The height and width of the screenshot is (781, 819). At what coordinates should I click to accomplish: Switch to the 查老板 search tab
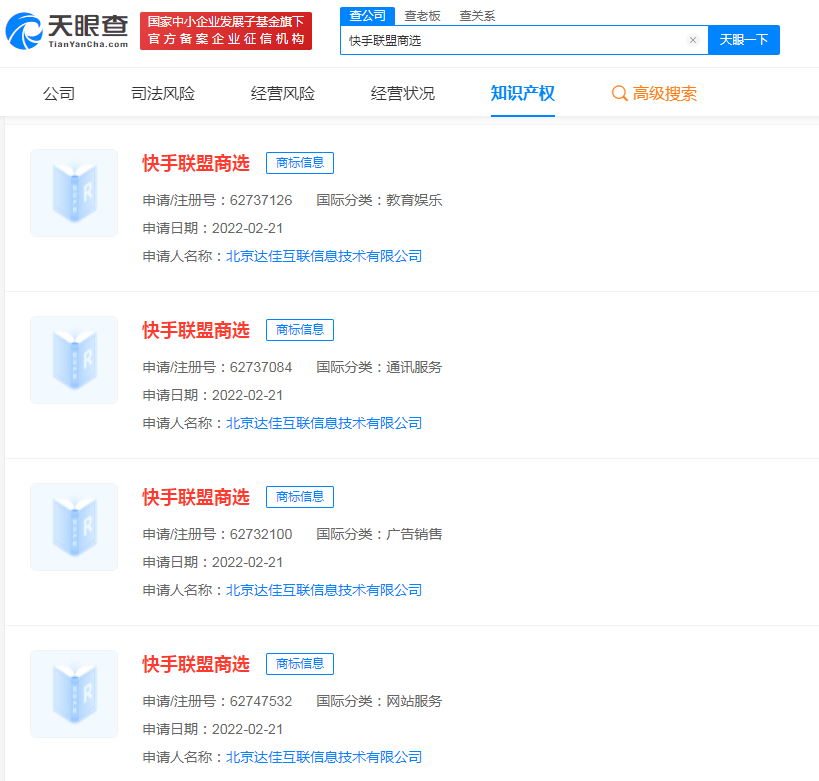(423, 16)
